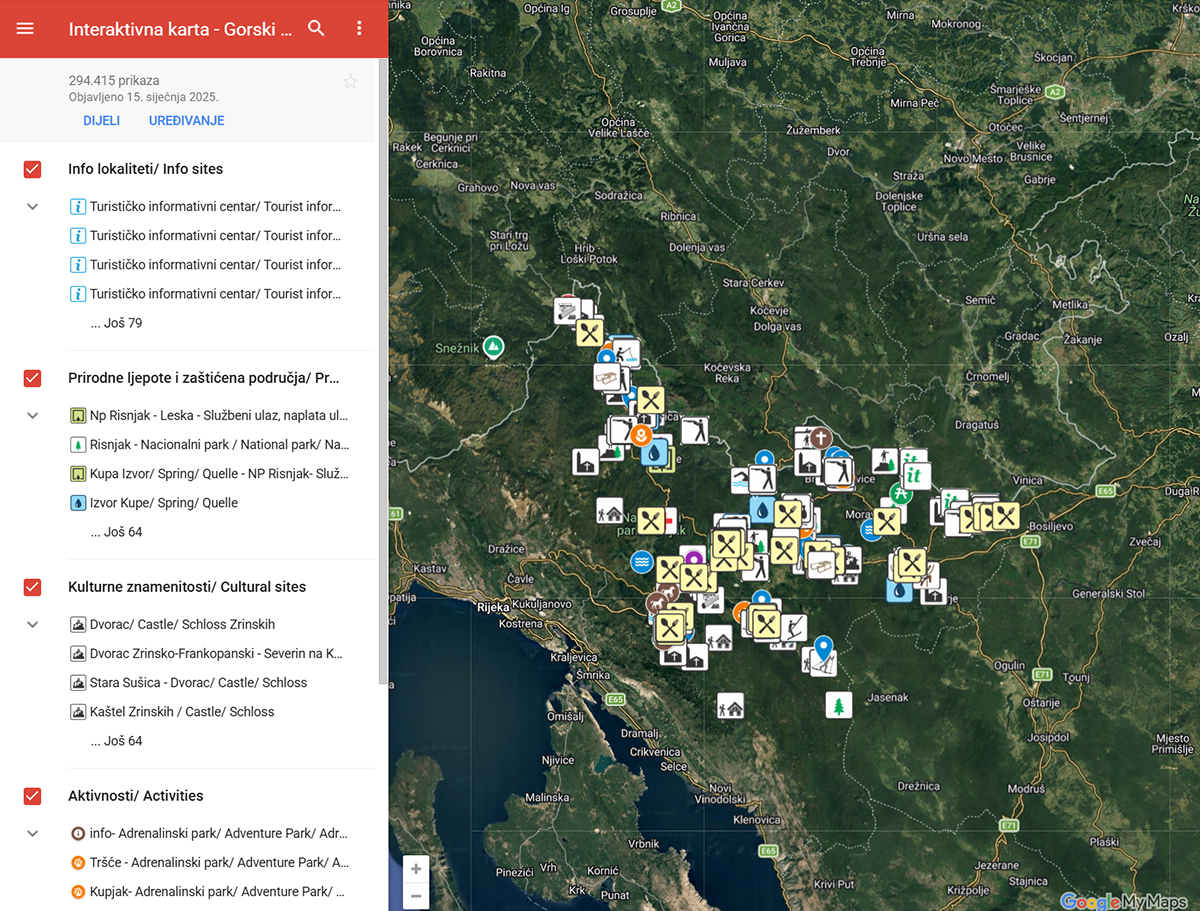Star this map with the star icon
This screenshot has width=1200, height=911.
[350, 82]
